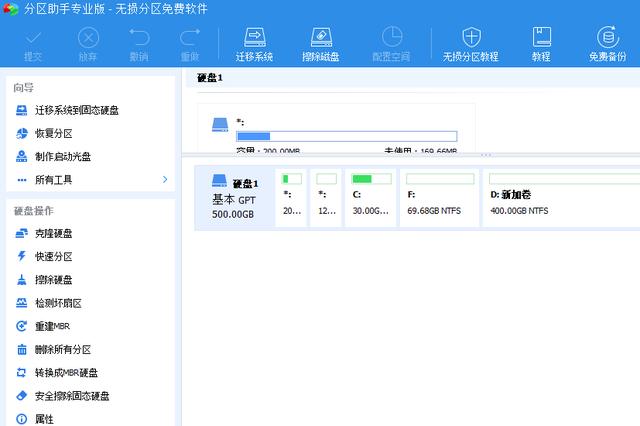This screenshot has width=640, height=426.
Task: Click the 克隆硬盘 icon
Action: [x=21, y=233]
